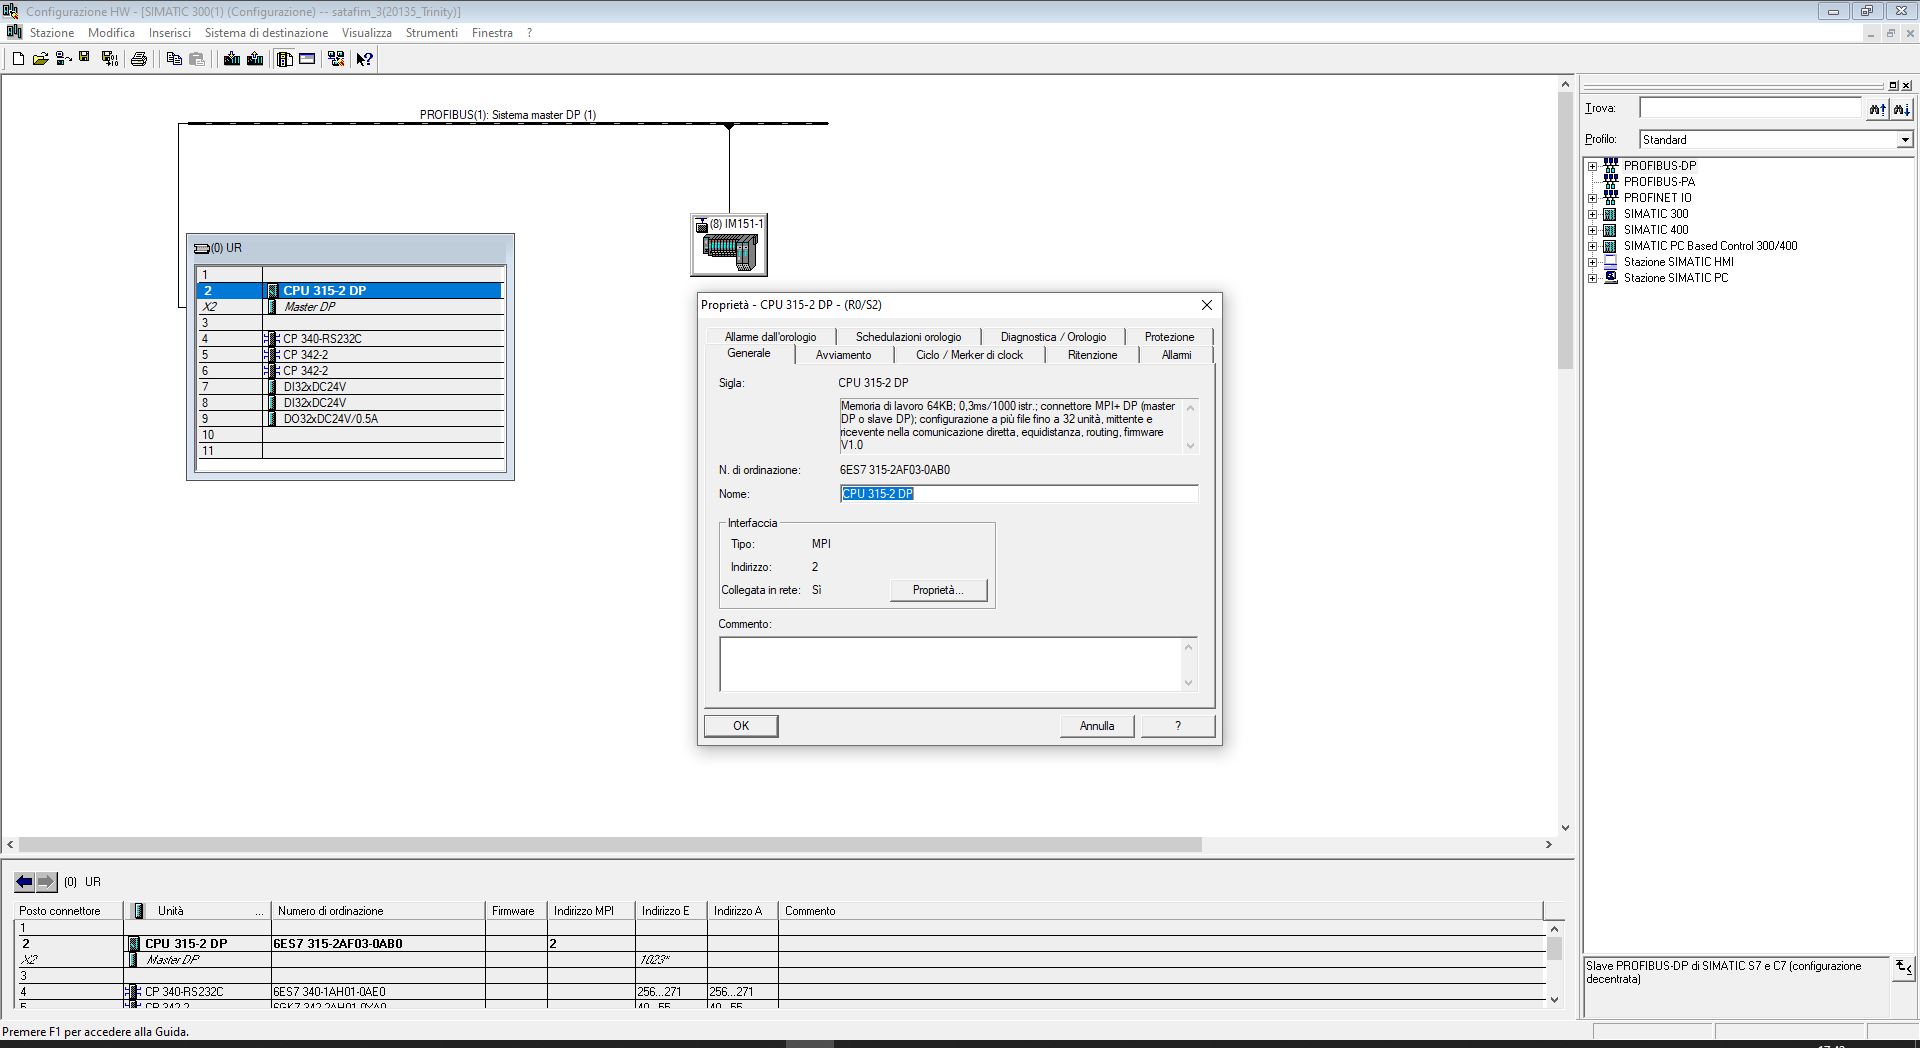Click the search upward binoculars button
This screenshot has height=1048, width=1920.
coord(1877,109)
